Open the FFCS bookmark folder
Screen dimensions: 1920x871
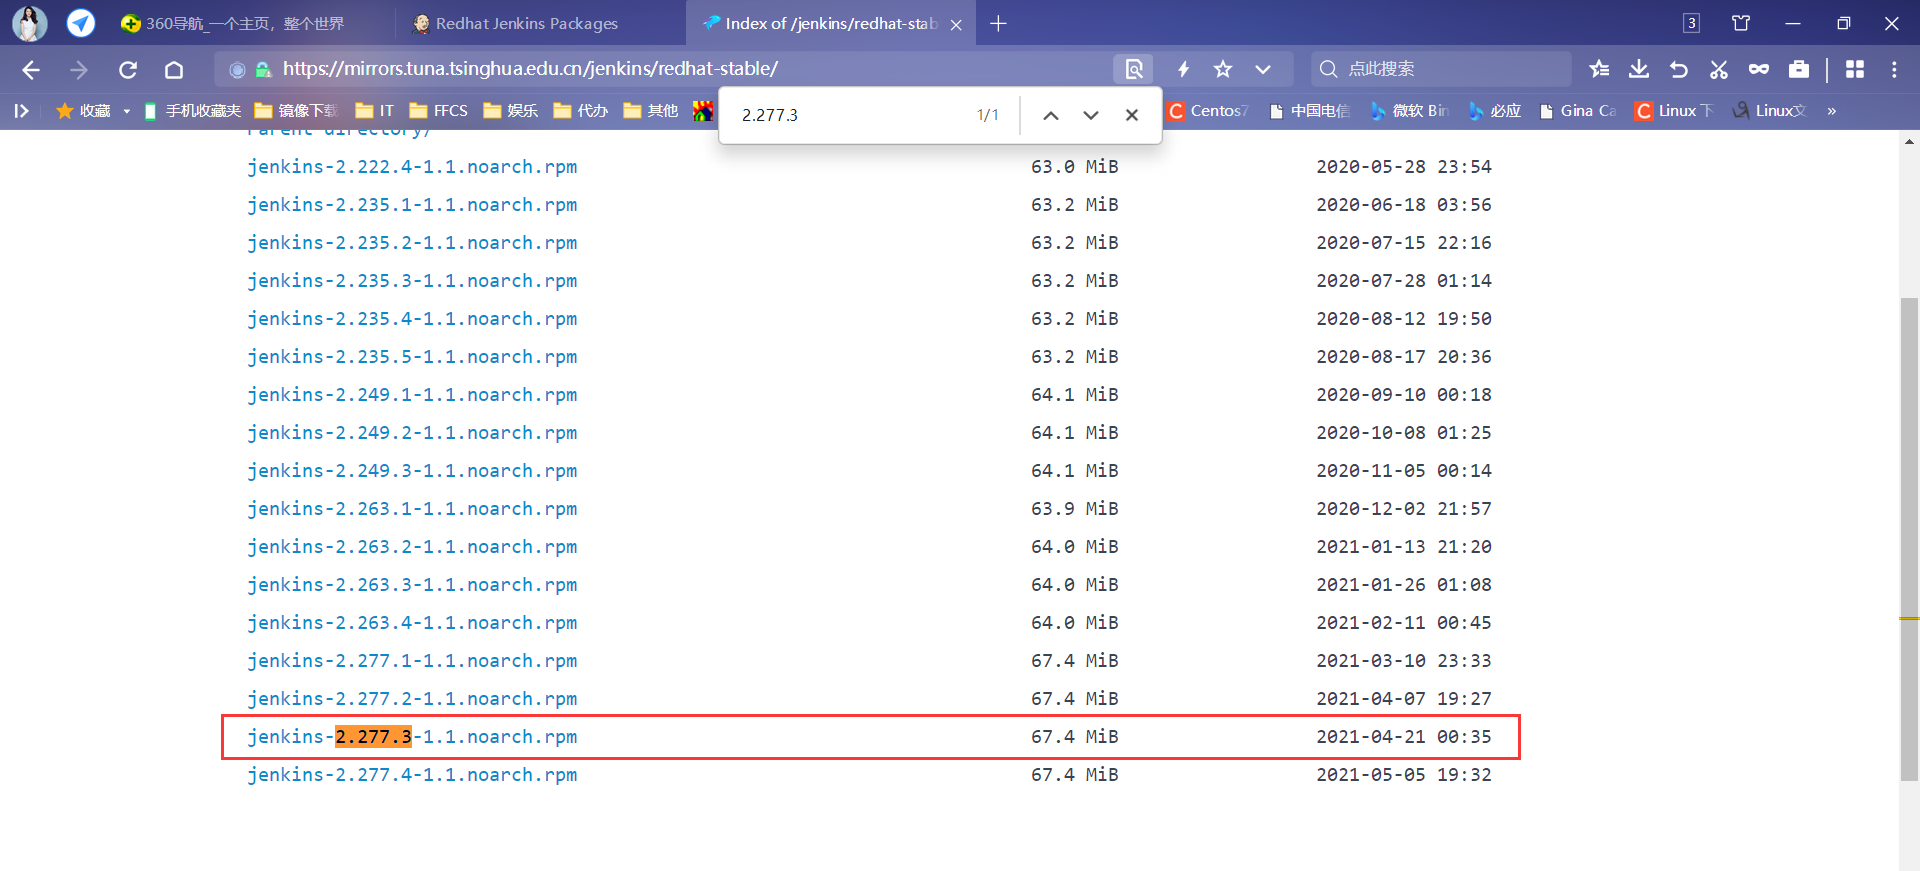[x=439, y=111]
